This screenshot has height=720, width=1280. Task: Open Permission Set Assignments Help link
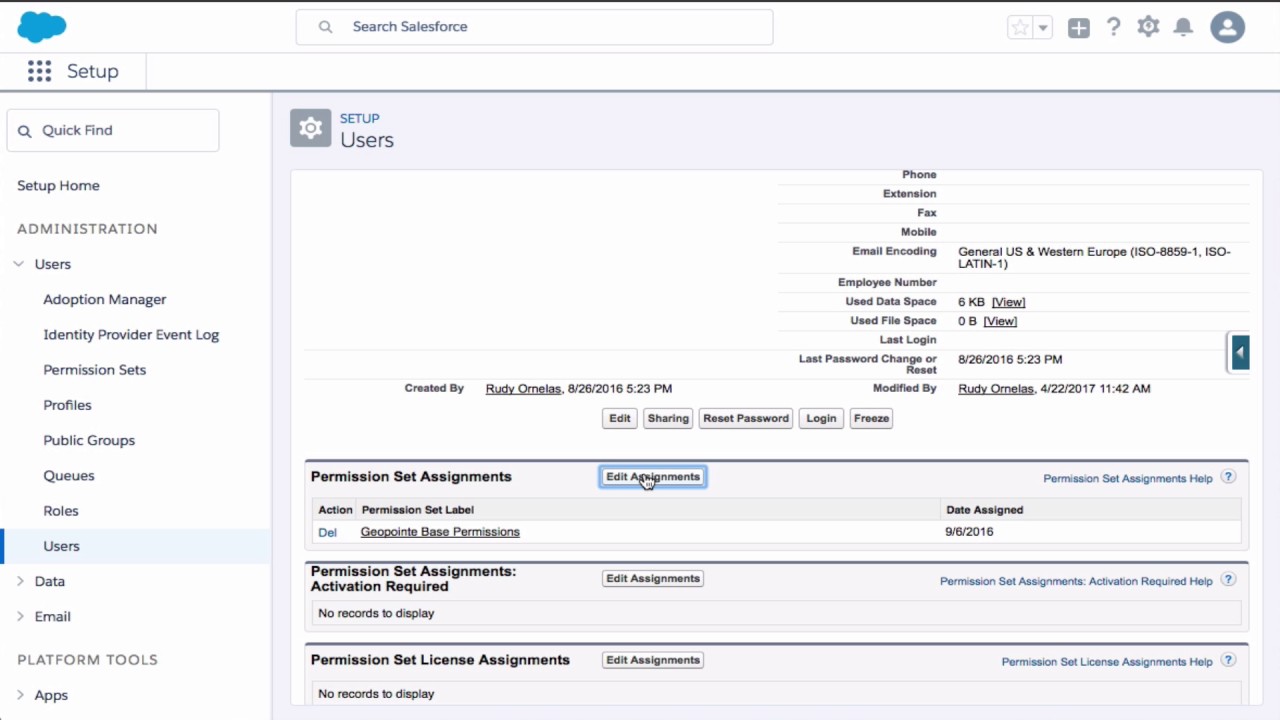[x=1128, y=478]
